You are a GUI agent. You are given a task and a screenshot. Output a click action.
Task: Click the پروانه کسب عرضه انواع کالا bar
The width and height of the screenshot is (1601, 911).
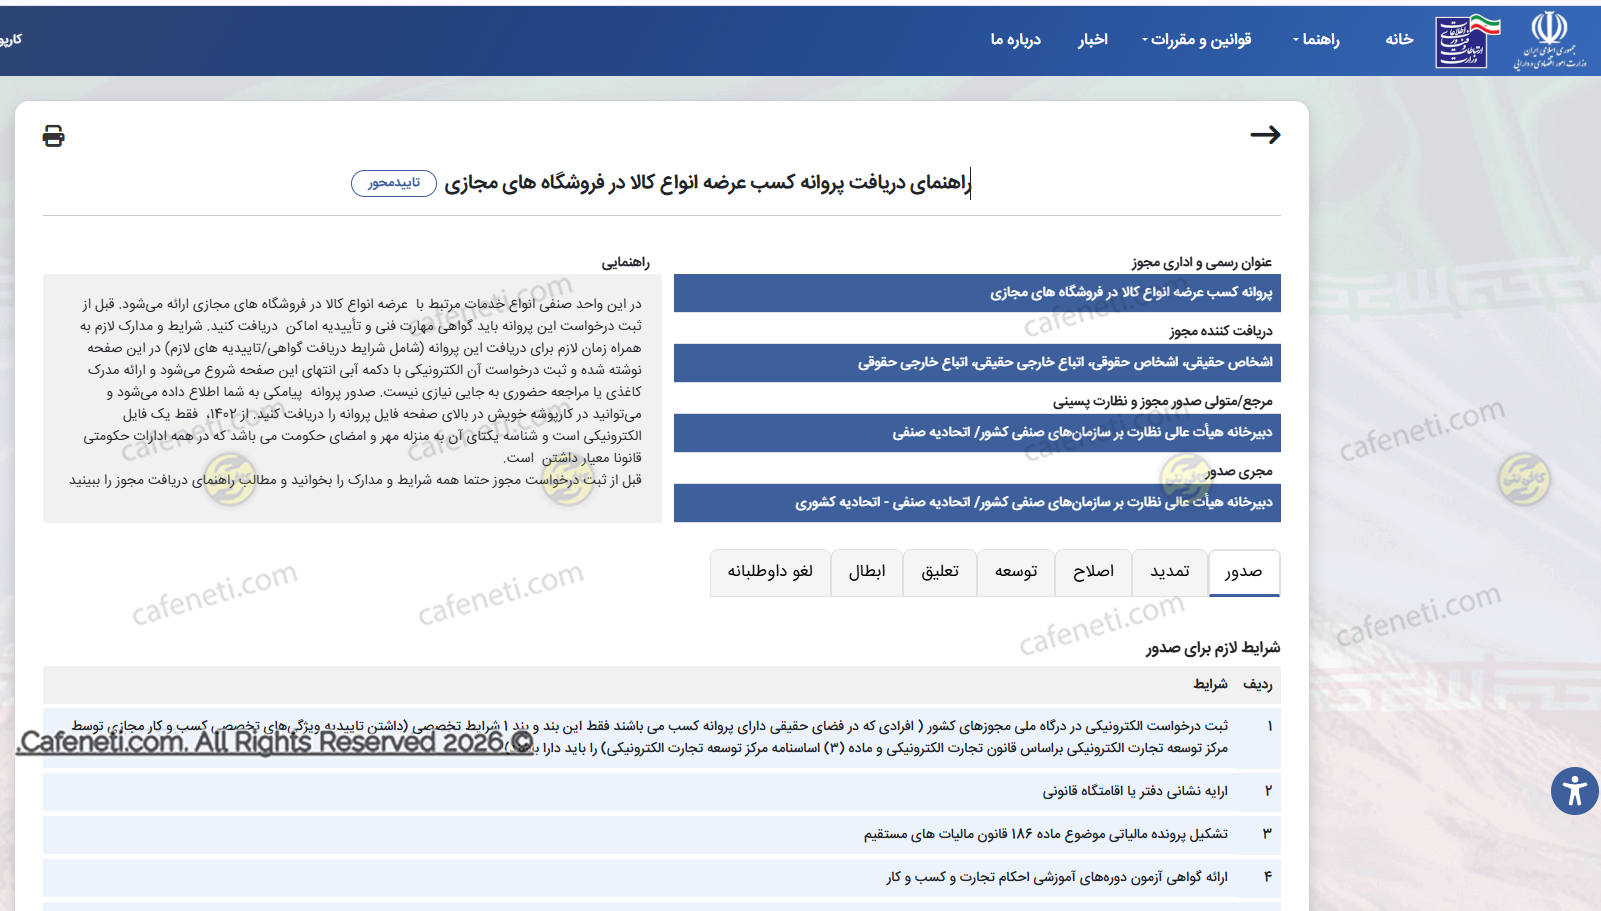[977, 293]
